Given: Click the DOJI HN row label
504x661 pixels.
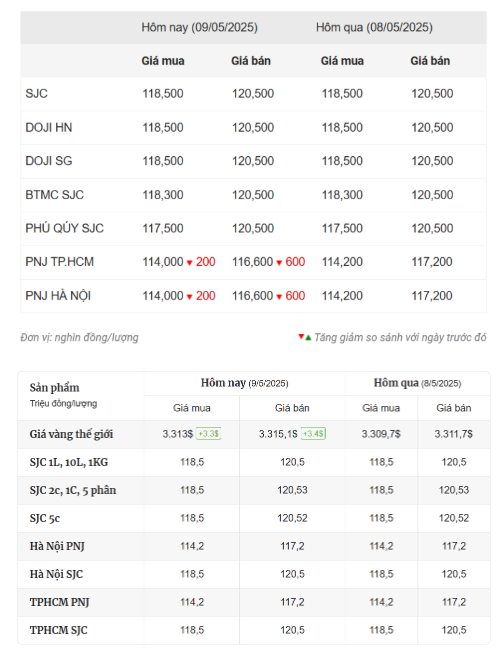Looking at the screenshot, I should tap(48, 127).
